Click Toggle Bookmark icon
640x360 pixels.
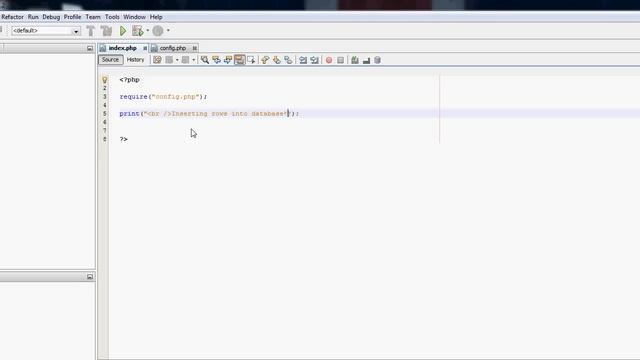point(288,60)
